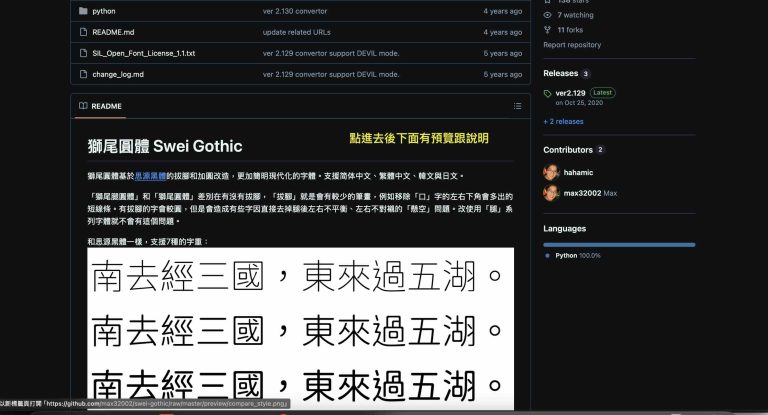Screen dimensions: 768x415
Task: Click hahamic's avatar
Action: coord(552,172)
